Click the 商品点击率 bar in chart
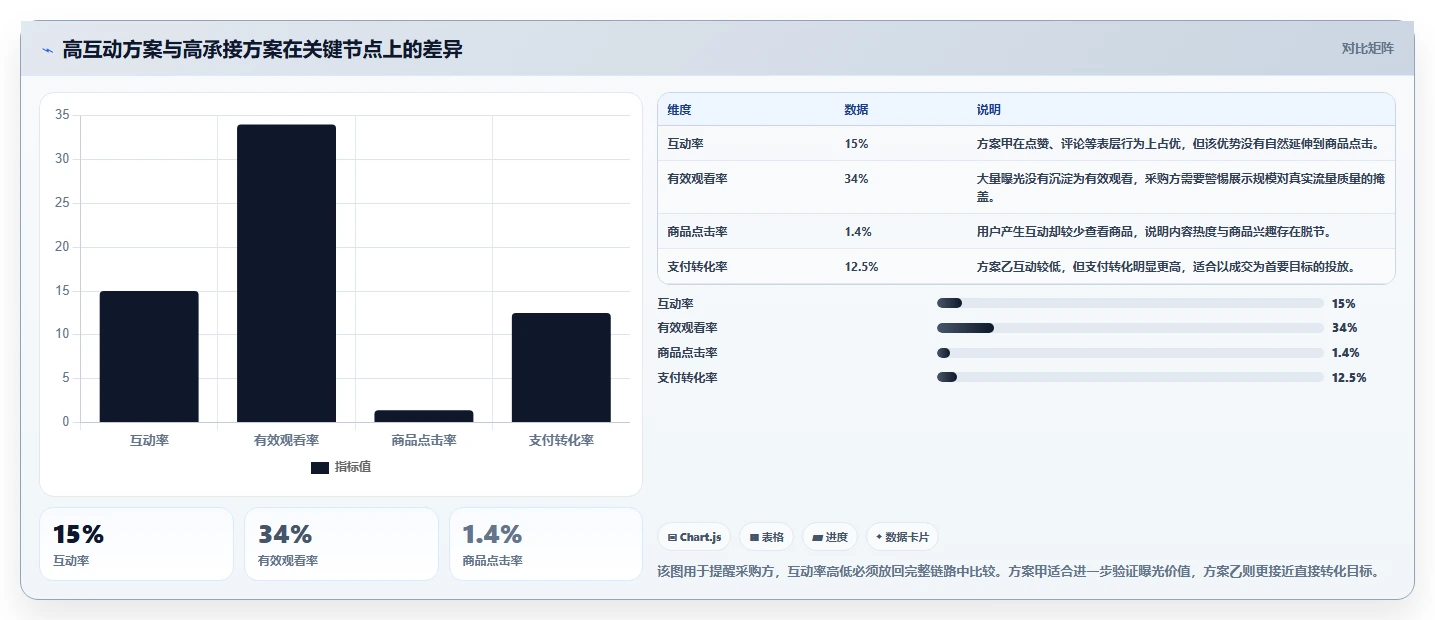The image size is (1435, 620). coord(424,416)
